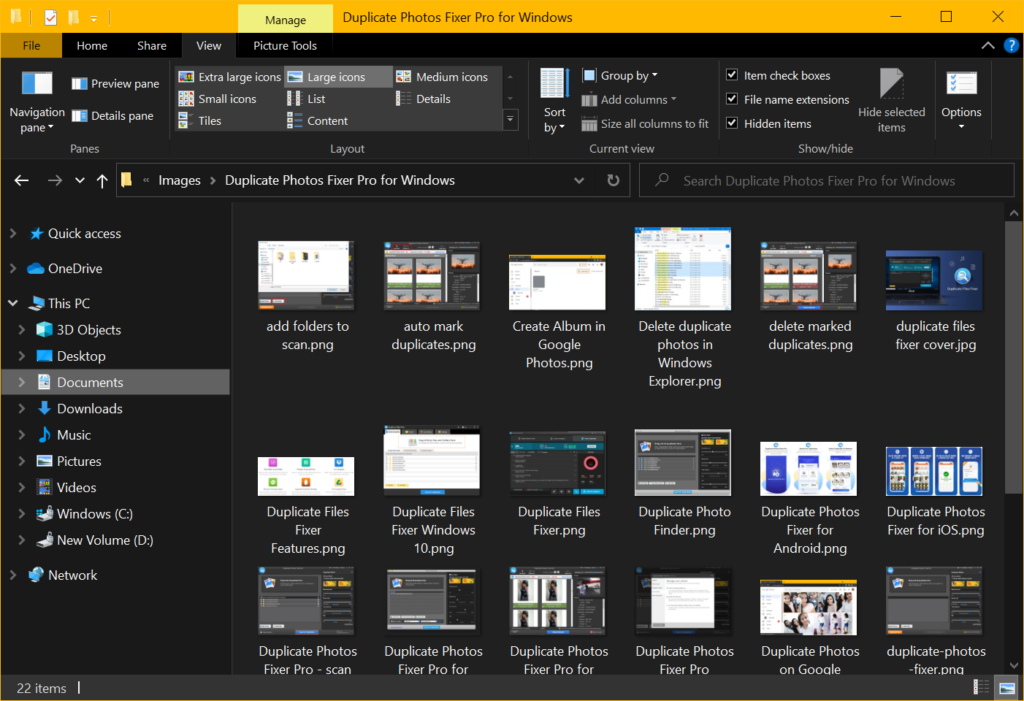
Task: Collapse the This PC tree node
Action: (13, 303)
